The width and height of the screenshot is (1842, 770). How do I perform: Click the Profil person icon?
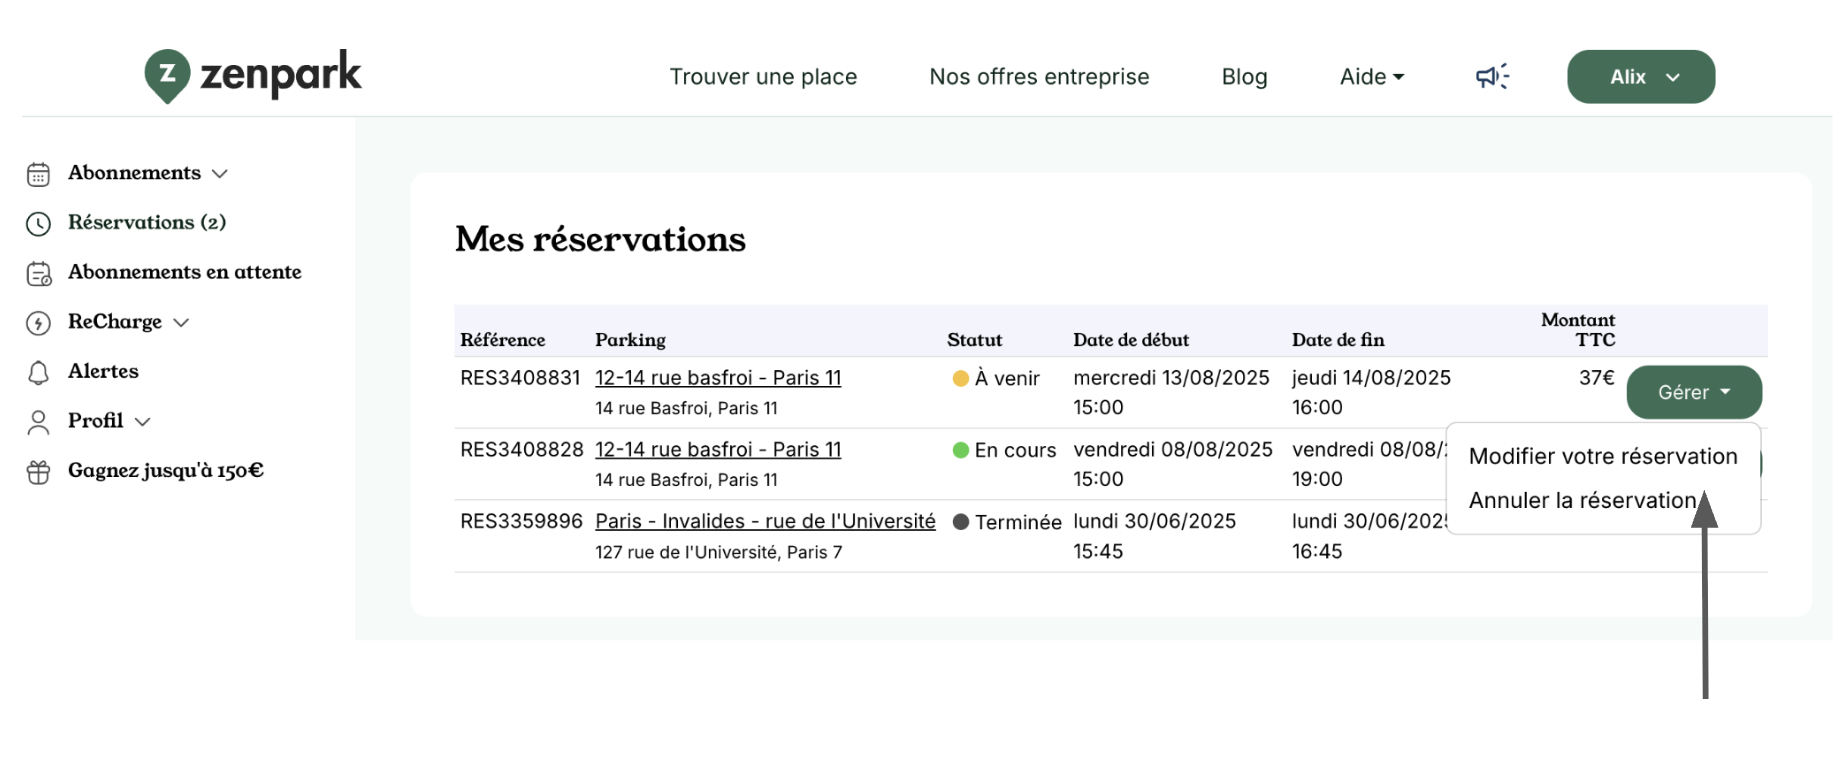[x=38, y=422]
